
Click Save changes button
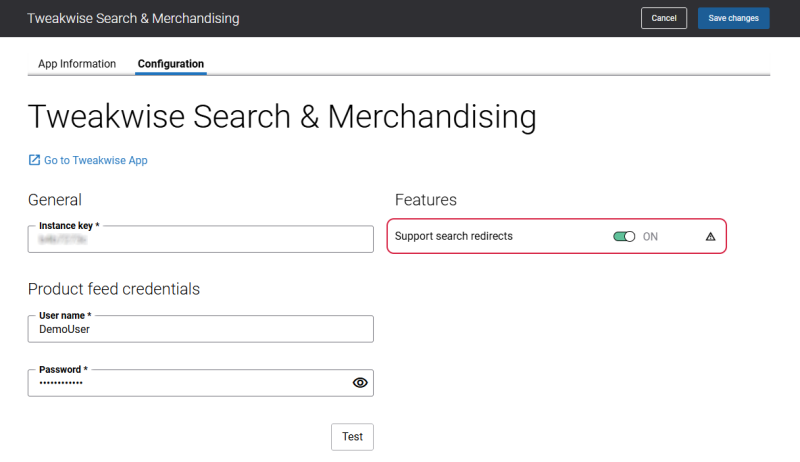tap(734, 18)
